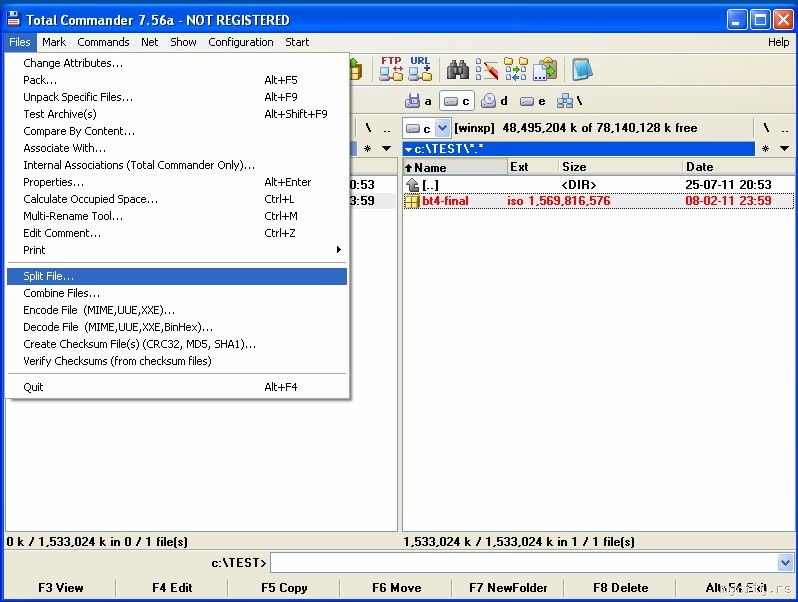Expand the Print submenu arrow
This screenshot has height=602, width=798.
pos(339,250)
